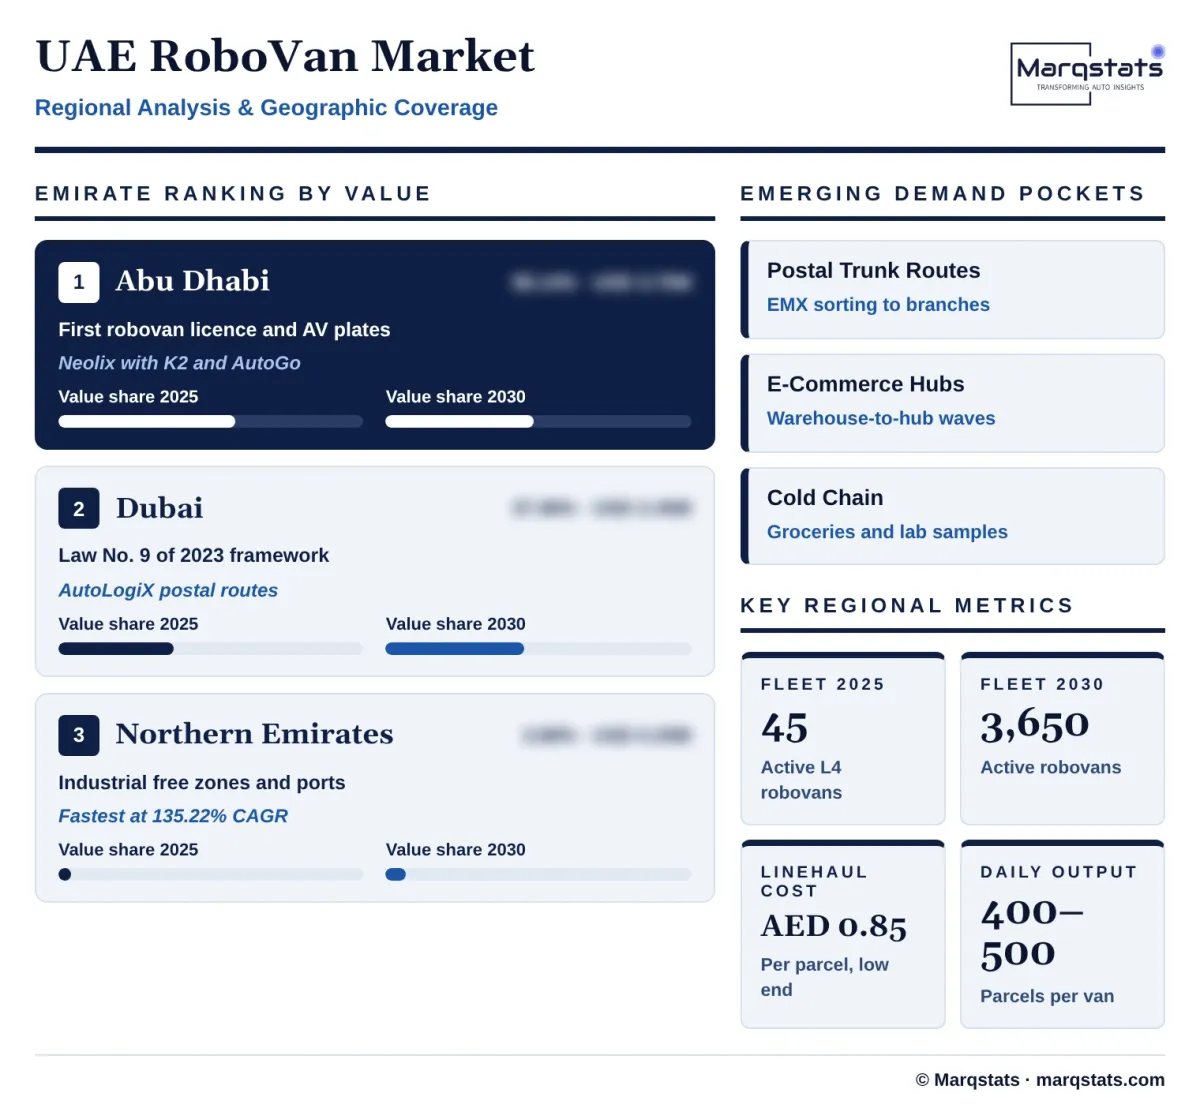Click the Emerging Demand Pockets heading
The width and height of the screenshot is (1200, 1119).
(942, 194)
